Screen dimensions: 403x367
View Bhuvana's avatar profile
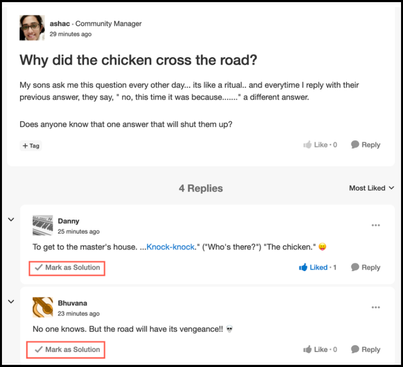point(43,307)
